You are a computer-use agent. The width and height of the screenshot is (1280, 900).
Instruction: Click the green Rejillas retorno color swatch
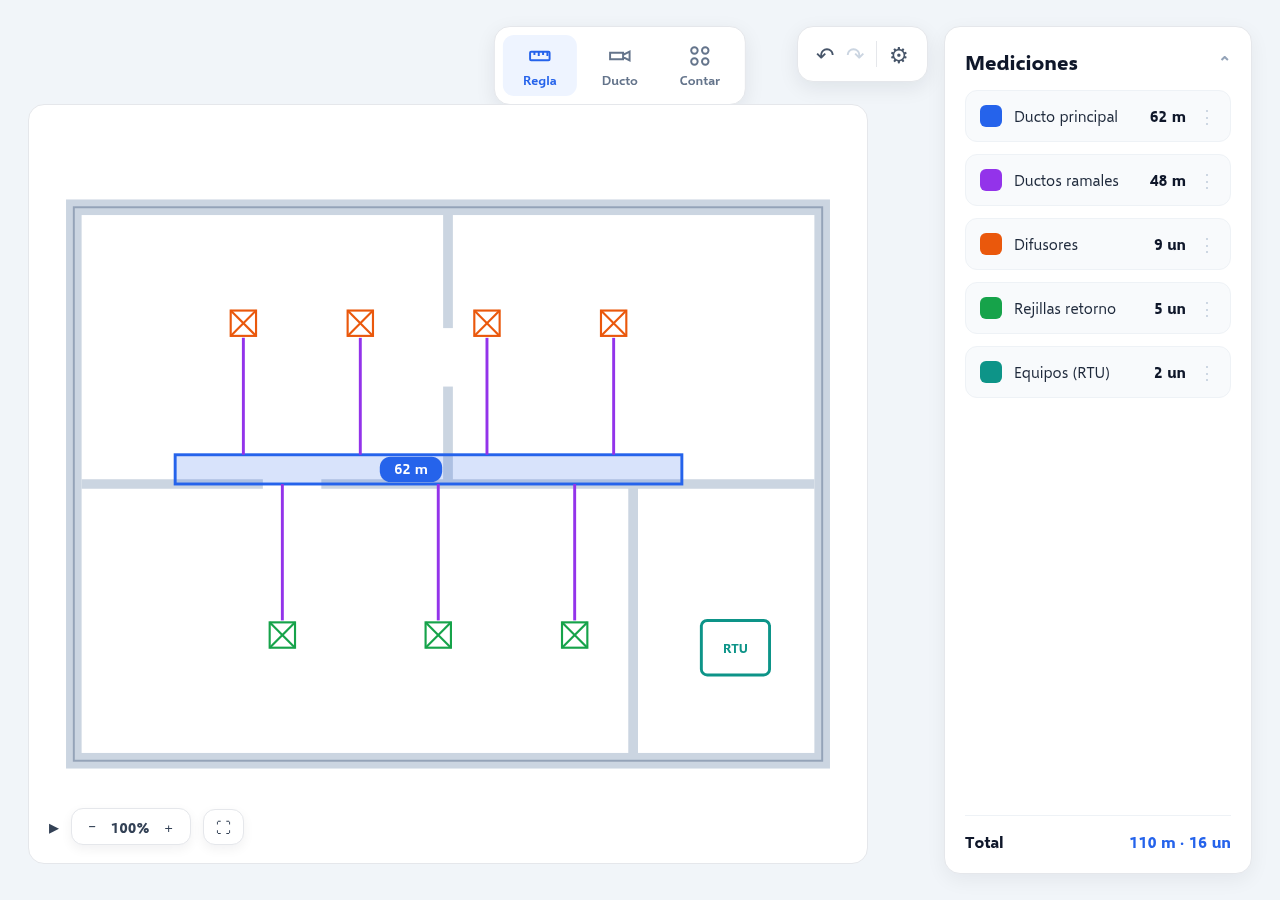[x=991, y=308]
